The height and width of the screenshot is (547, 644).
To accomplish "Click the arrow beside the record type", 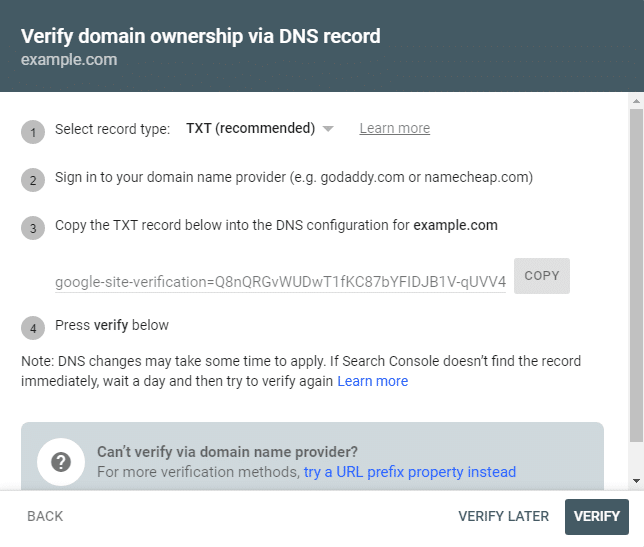I will click(328, 129).
